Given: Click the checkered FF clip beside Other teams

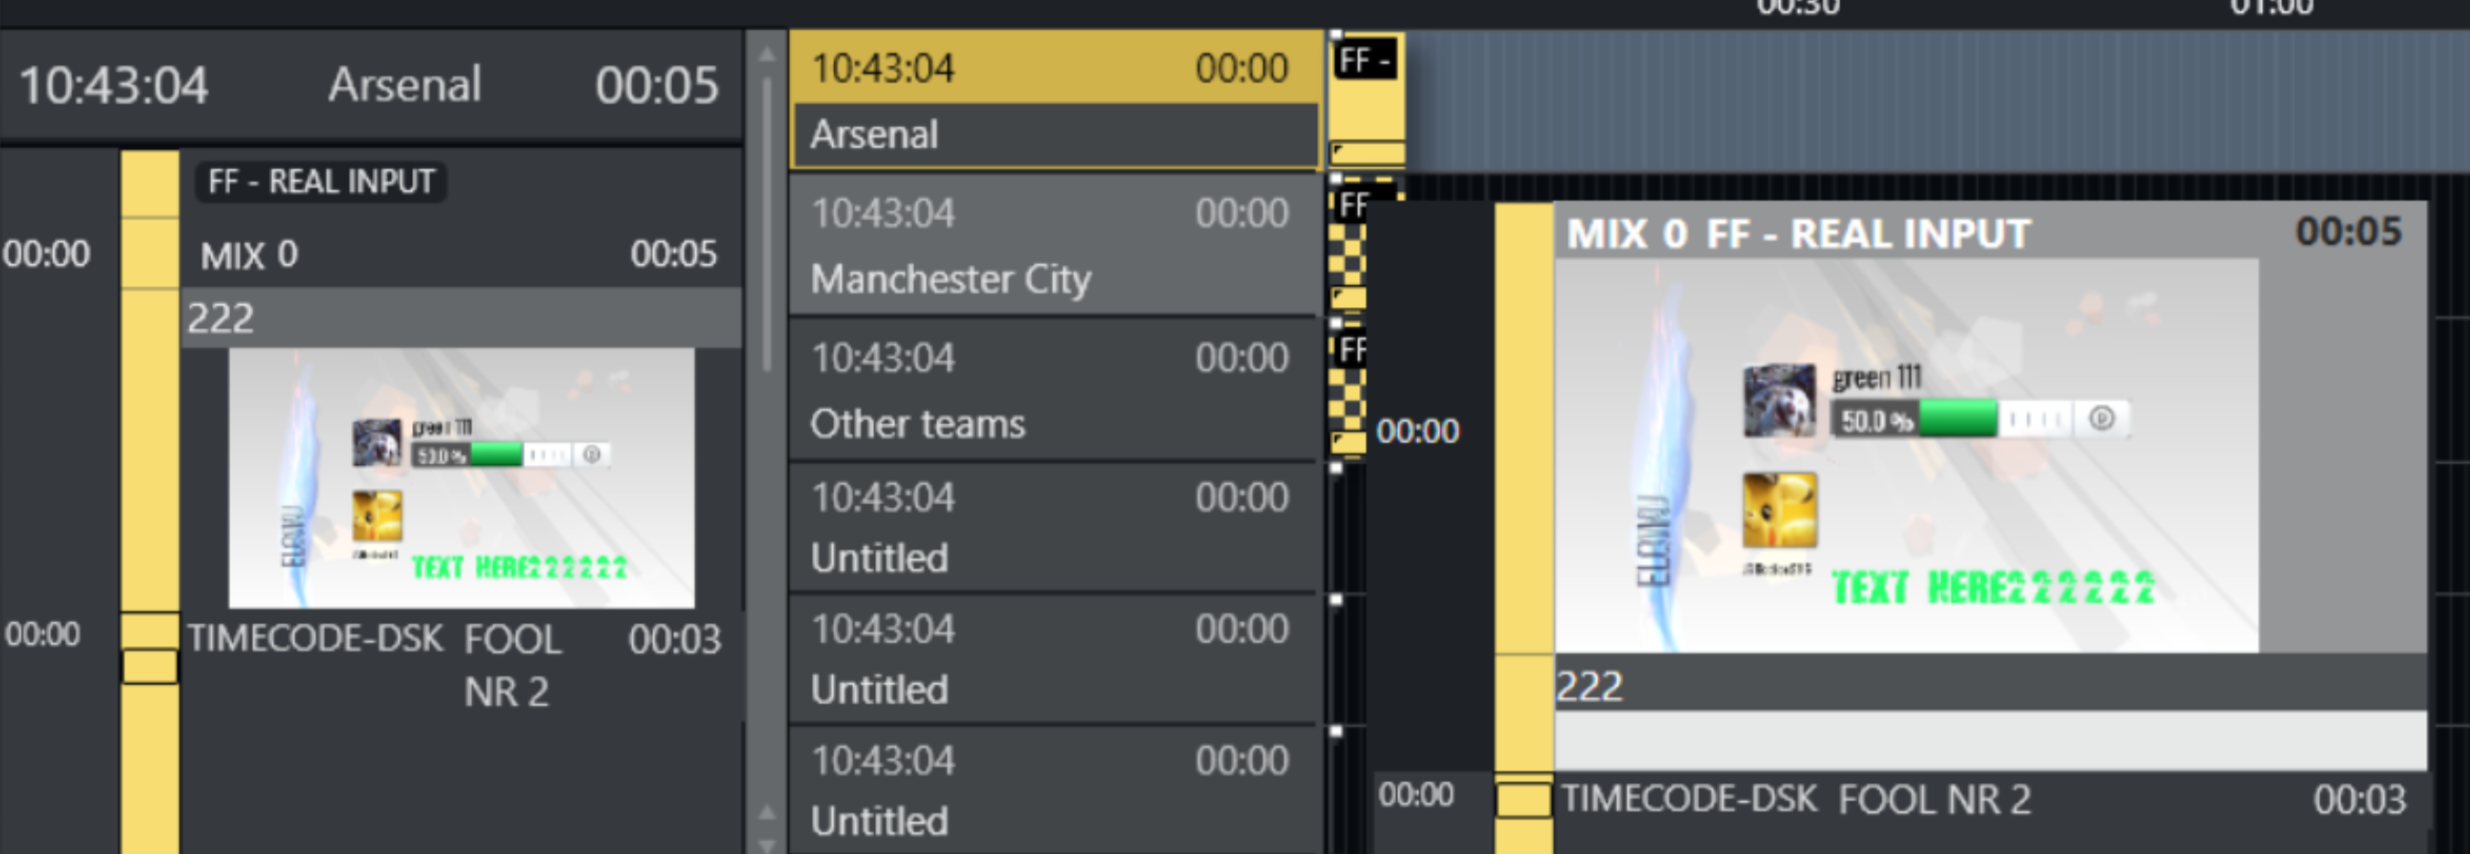Looking at the screenshot, I should click(x=1348, y=394).
